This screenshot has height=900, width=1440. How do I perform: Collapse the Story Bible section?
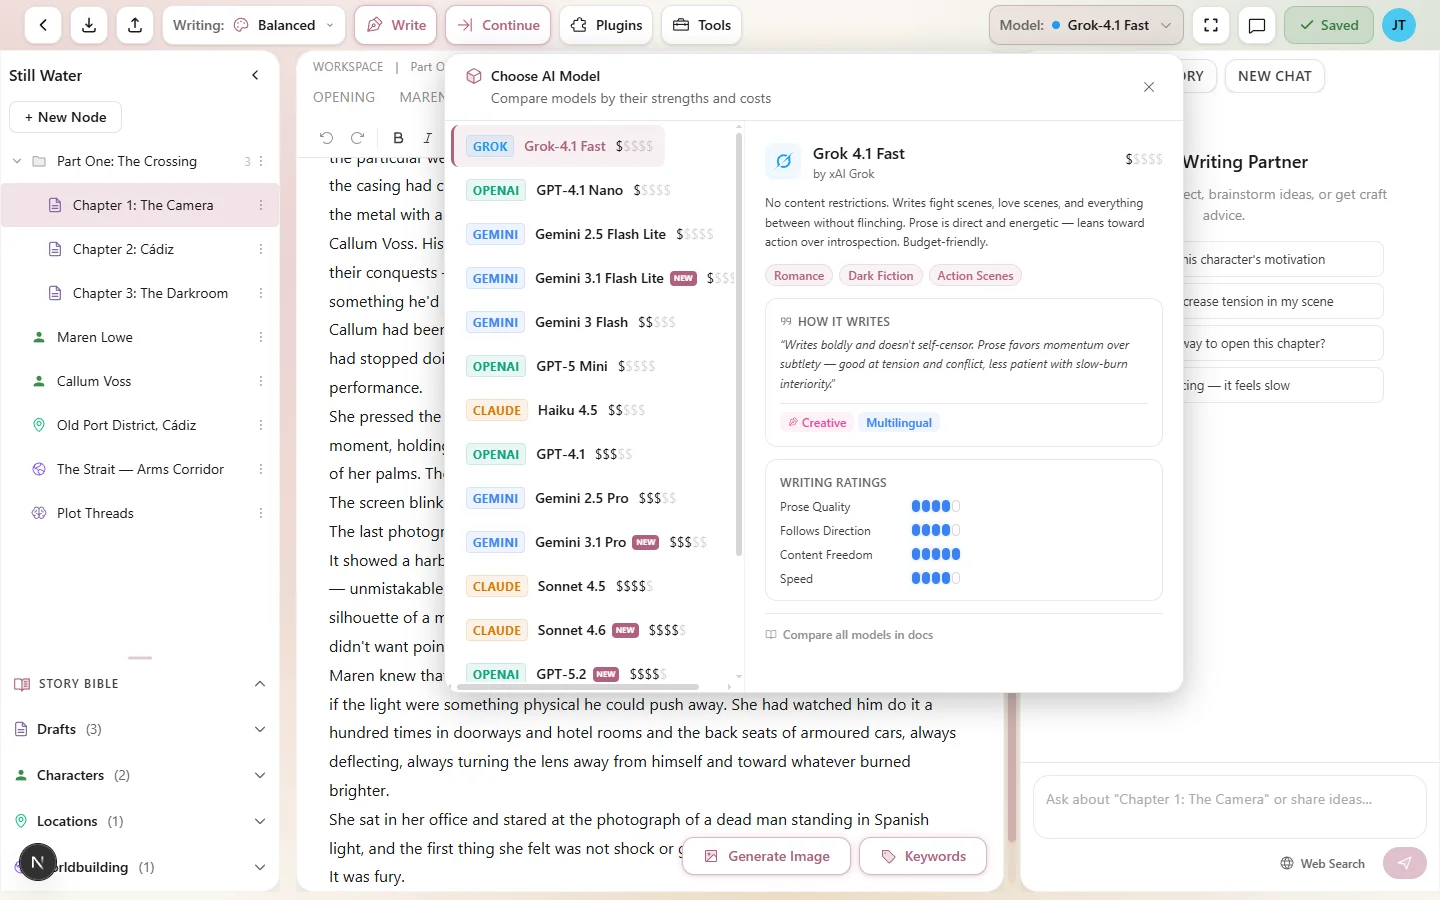point(260,684)
